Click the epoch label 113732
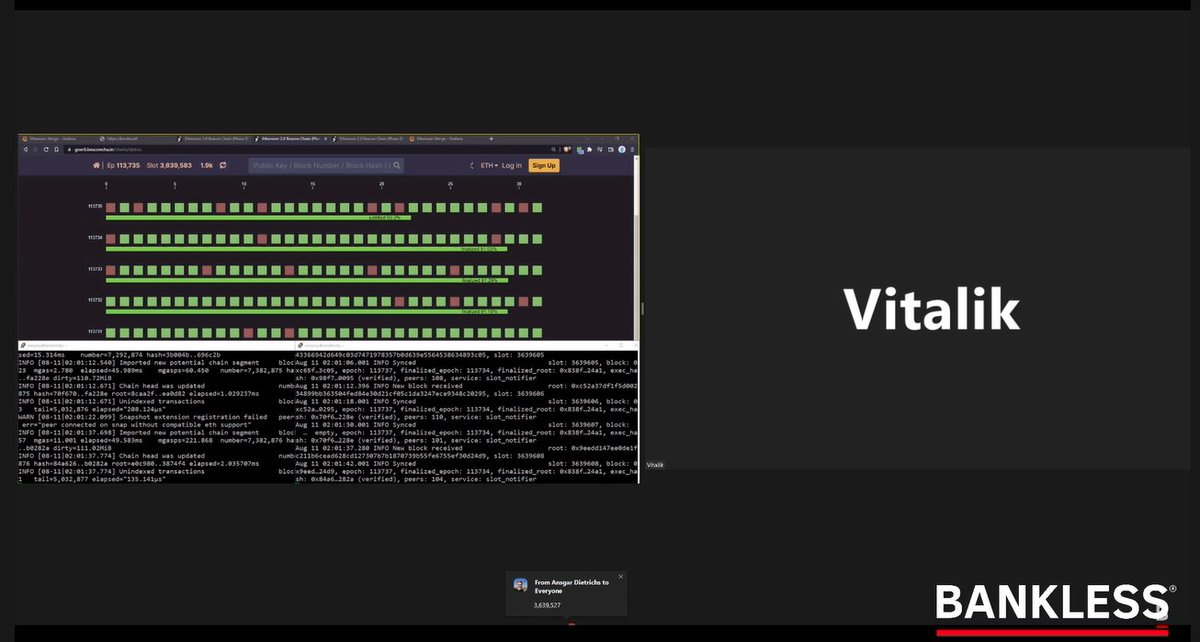The height and width of the screenshot is (642, 1200). coord(96,300)
